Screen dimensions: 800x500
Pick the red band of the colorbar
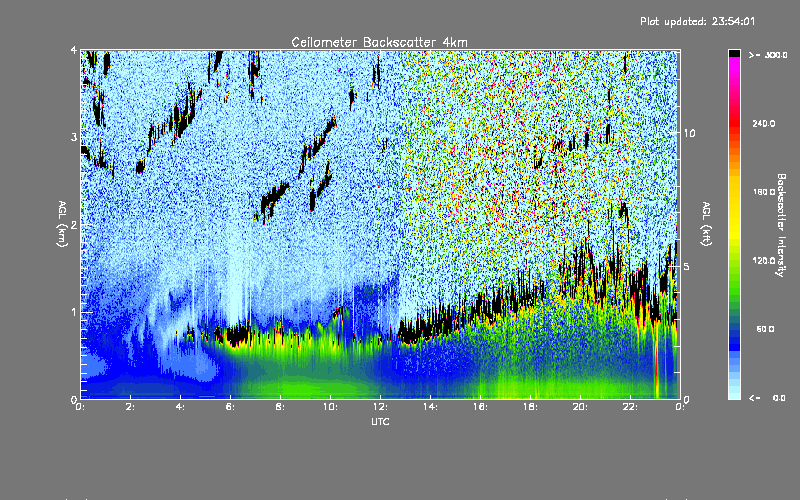click(734, 122)
